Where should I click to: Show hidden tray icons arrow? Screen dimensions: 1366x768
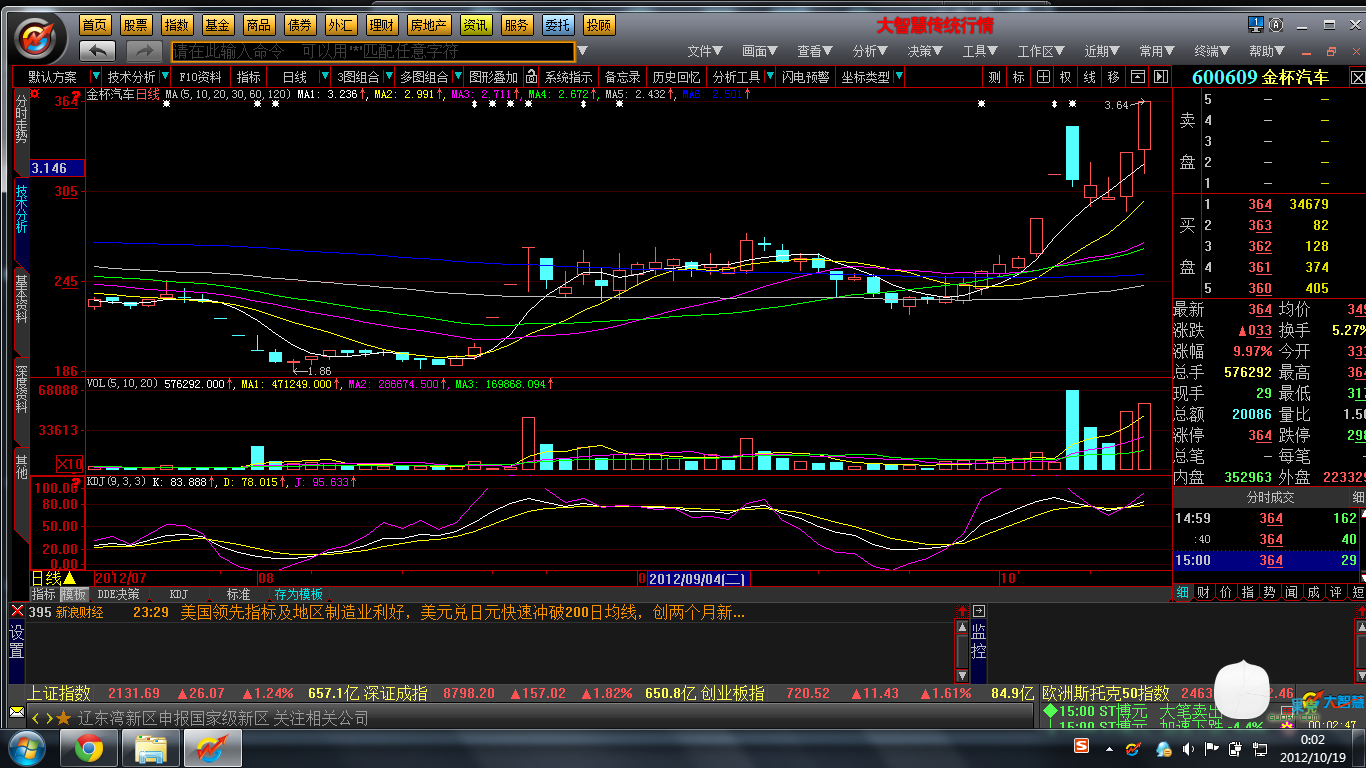[x=1109, y=748]
